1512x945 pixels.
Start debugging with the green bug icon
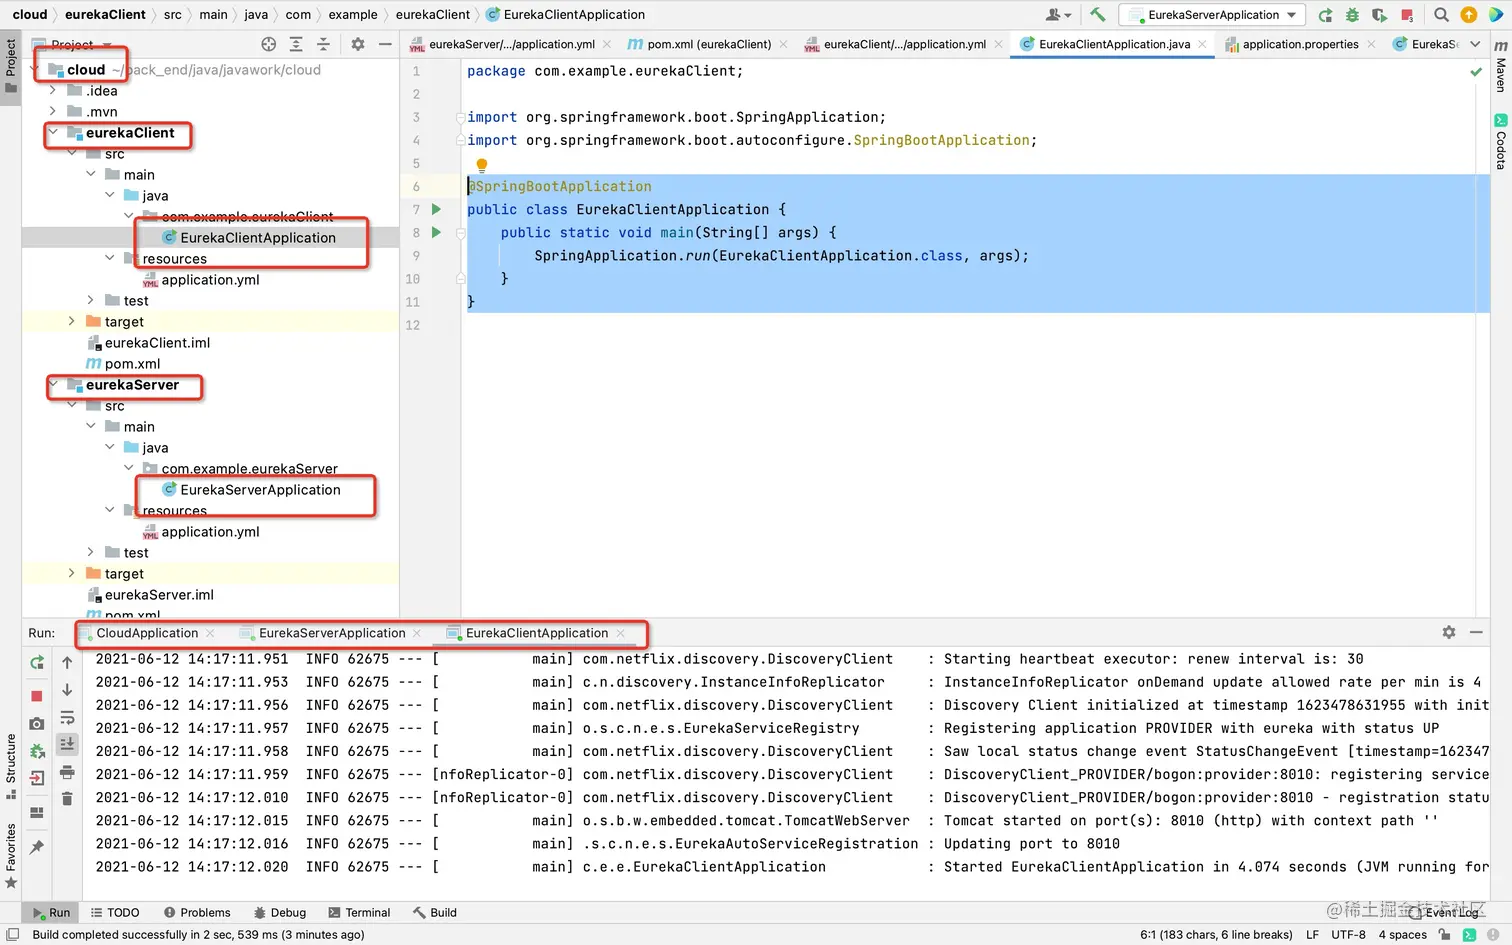(1352, 15)
